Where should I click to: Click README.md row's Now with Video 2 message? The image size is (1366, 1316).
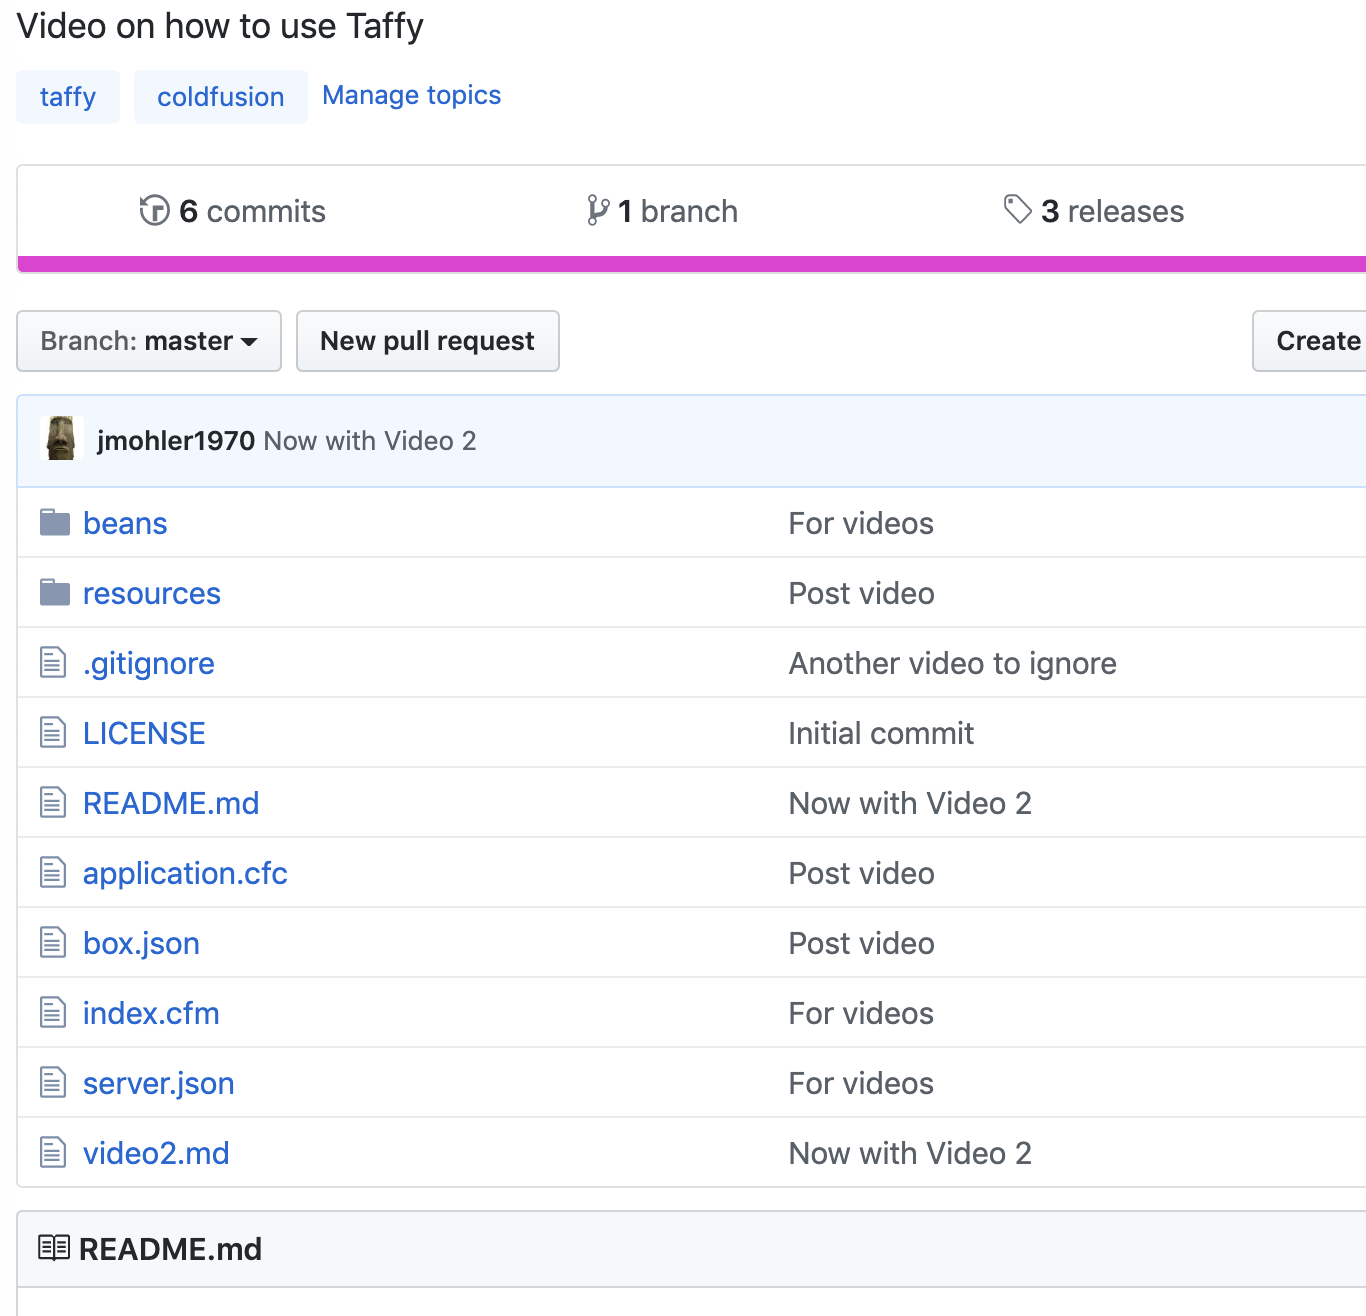click(x=910, y=803)
